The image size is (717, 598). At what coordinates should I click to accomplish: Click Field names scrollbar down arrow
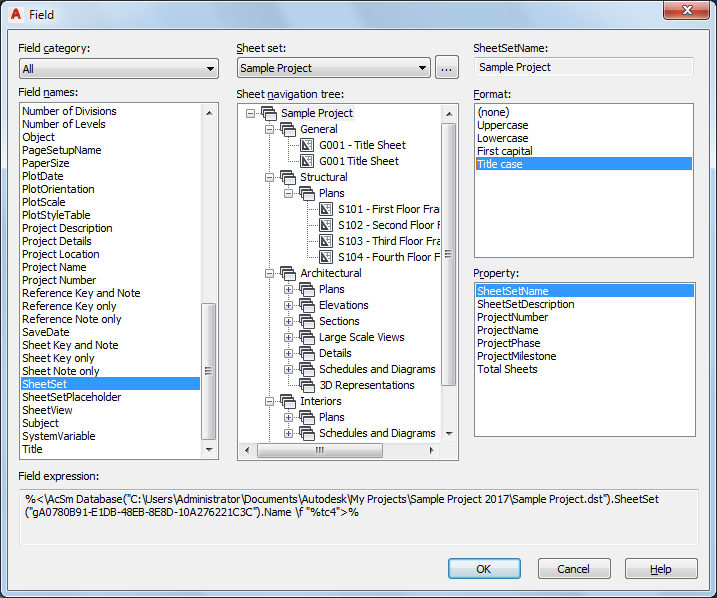tap(209, 450)
